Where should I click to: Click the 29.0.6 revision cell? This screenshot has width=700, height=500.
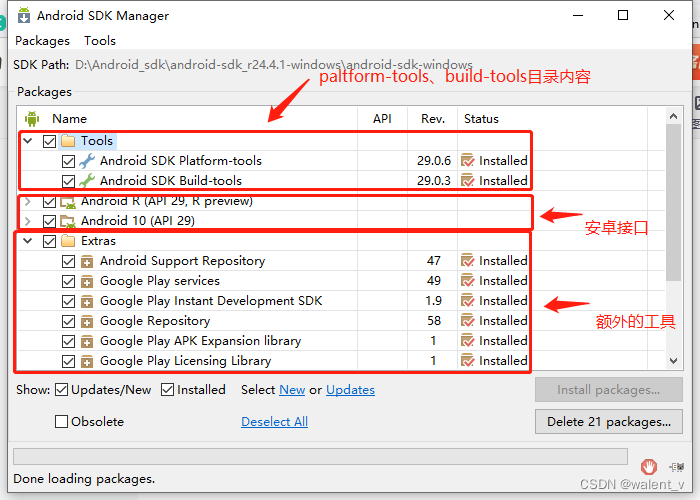click(433, 160)
